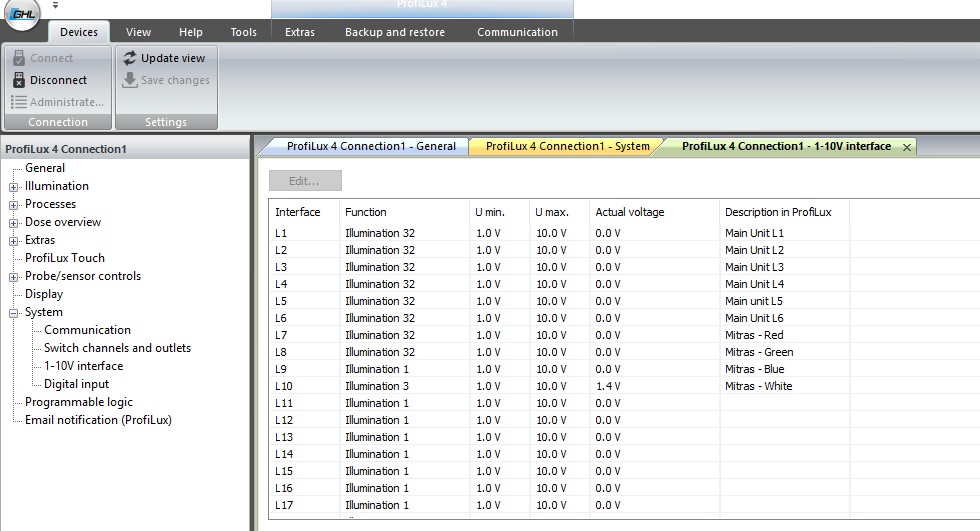The height and width of the screenshot is (531, 980).
Task: Select 1-10V interface tree item
Action: pyautogui.click(x=84, y=366)
